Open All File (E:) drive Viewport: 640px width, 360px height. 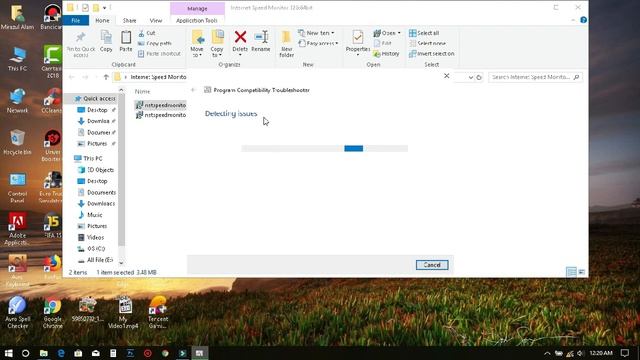(x=96, y=260)
